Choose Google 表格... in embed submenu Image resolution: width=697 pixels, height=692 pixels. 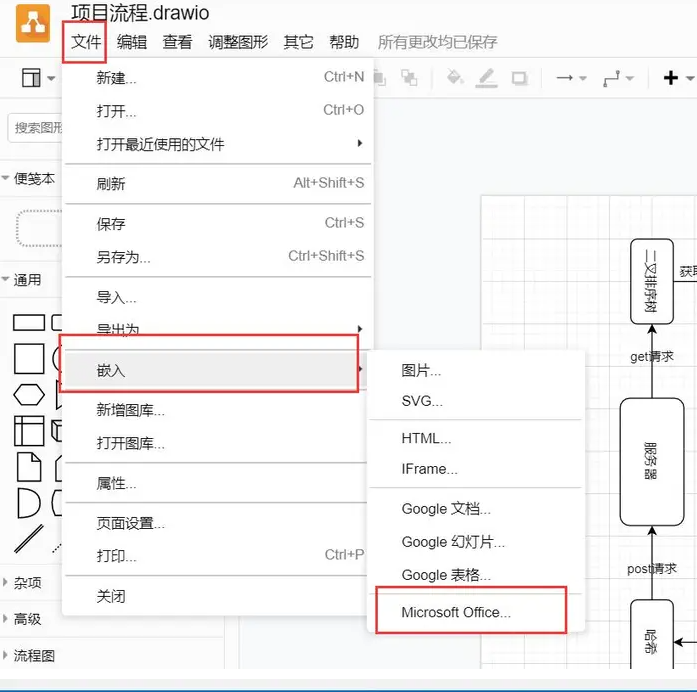click(476, 575)
